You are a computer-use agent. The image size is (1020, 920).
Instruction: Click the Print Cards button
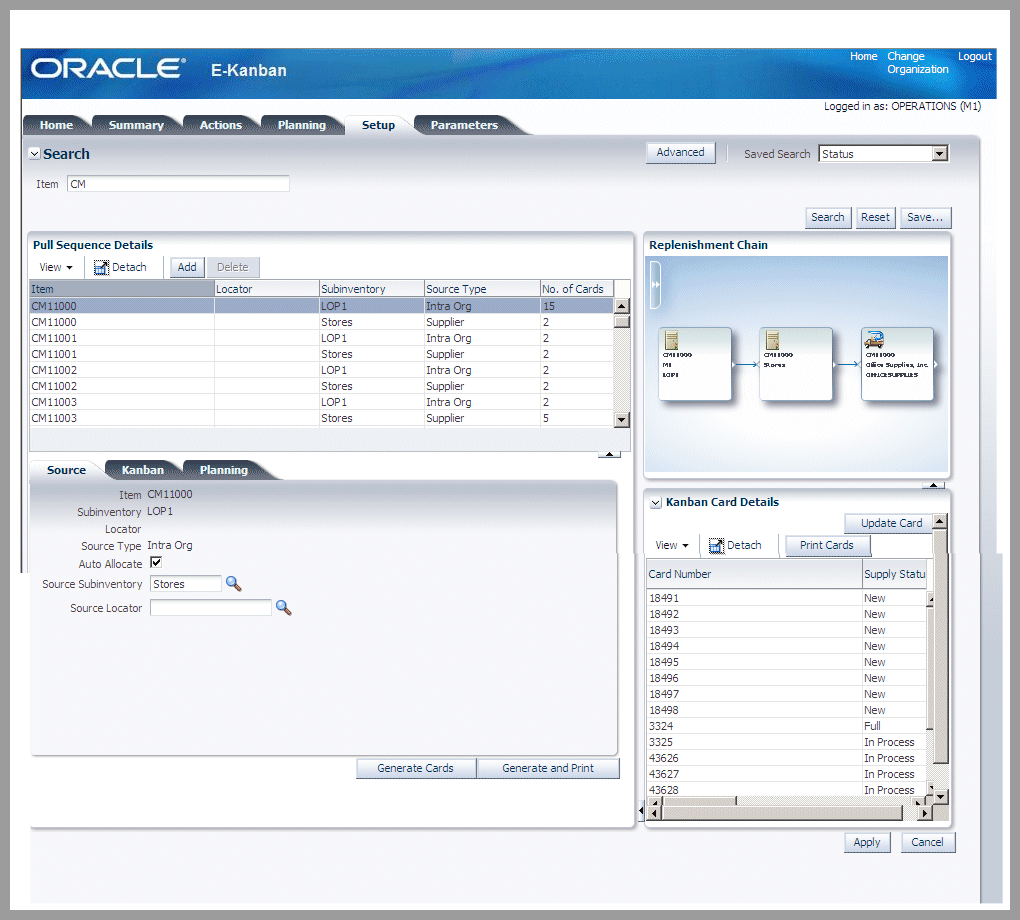point(827,545)
